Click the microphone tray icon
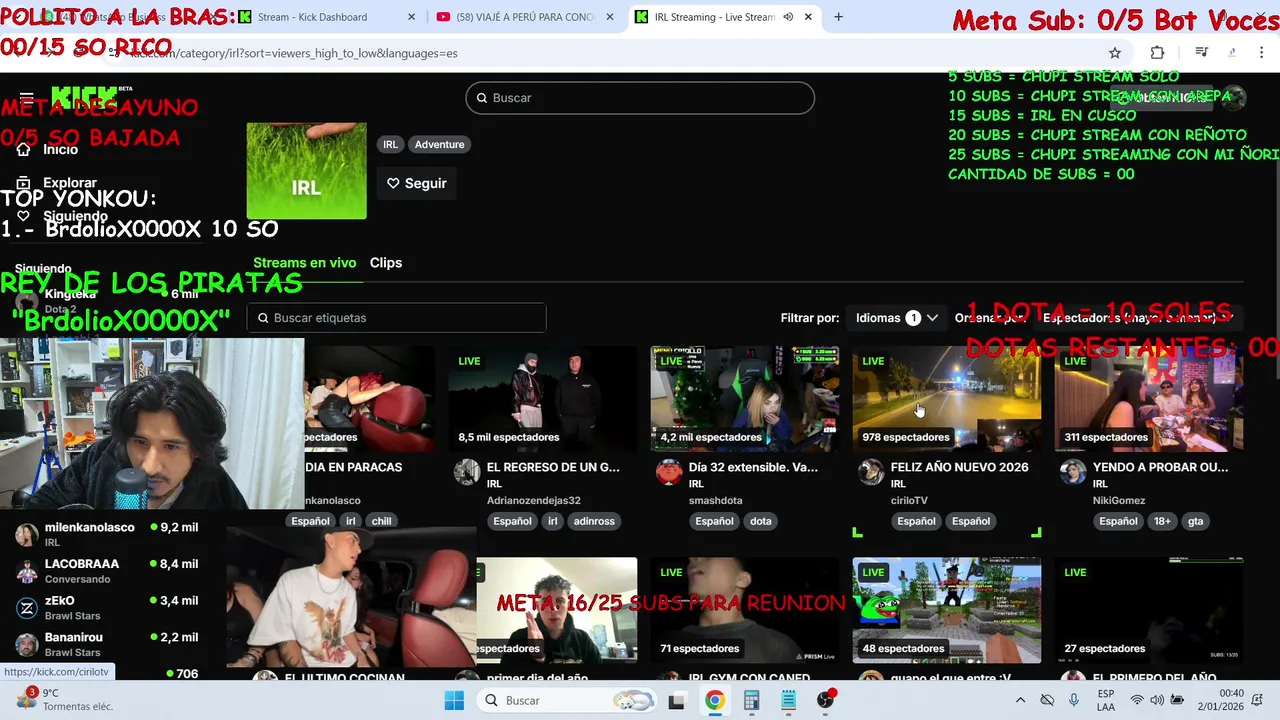The height and width of the screenshot is (720, 1280). click(x=1074, y=700)
